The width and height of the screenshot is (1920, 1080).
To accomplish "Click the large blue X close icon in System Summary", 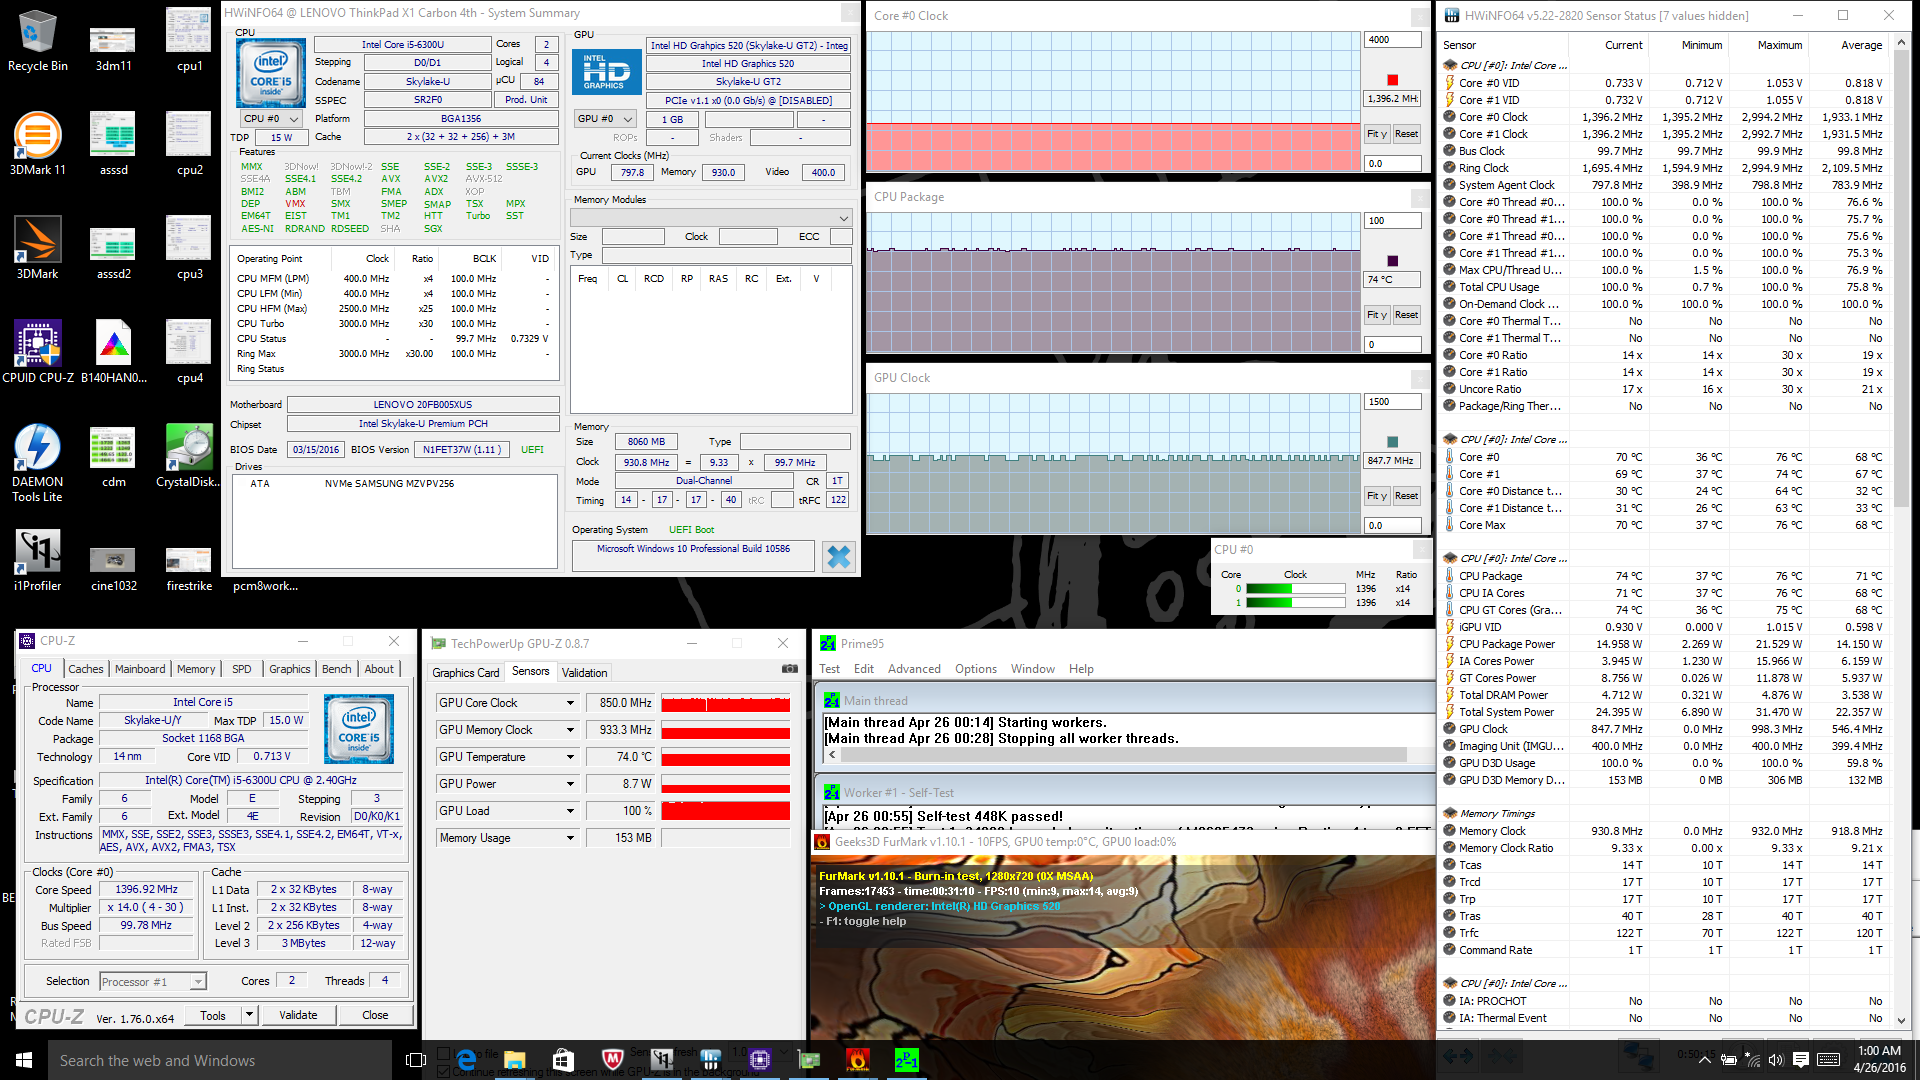I will tap(838, 557).
